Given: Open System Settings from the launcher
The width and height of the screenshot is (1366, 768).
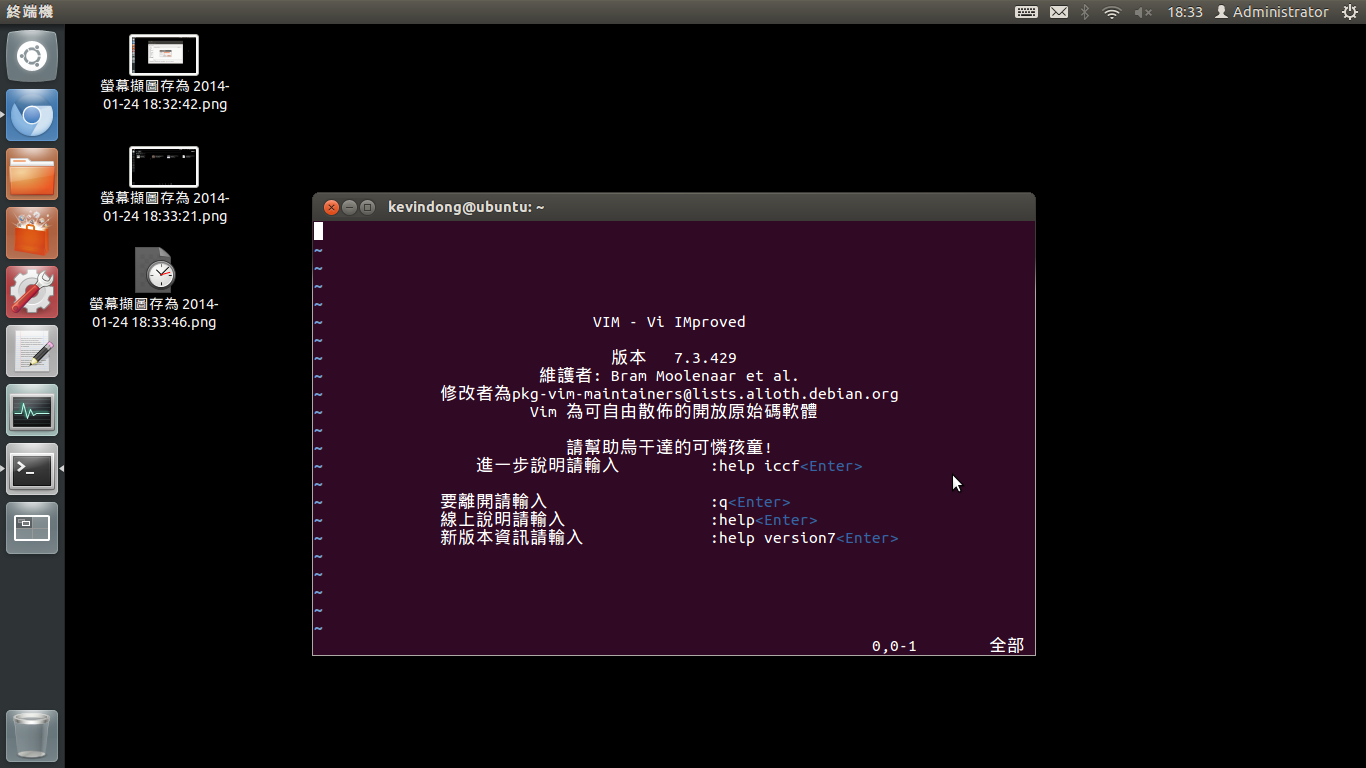Looking at the screenshot, I should tap(32, 292).
